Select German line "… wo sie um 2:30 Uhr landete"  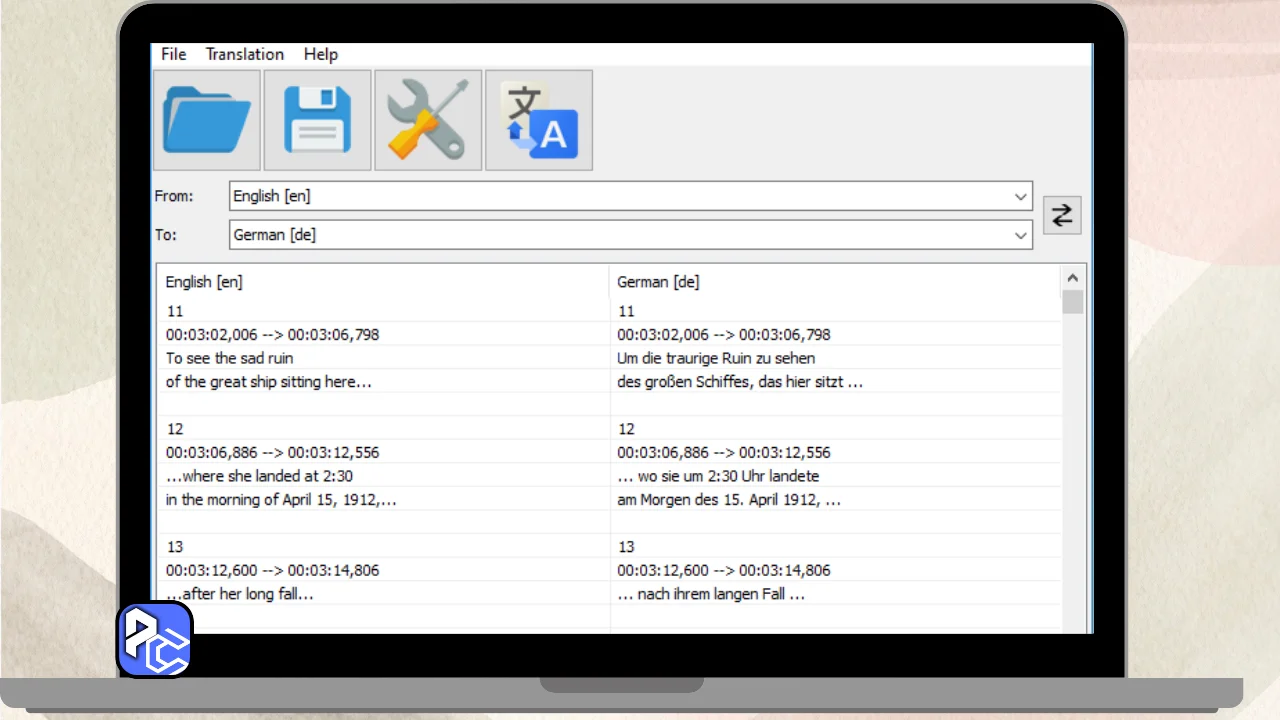coord(718,476)
